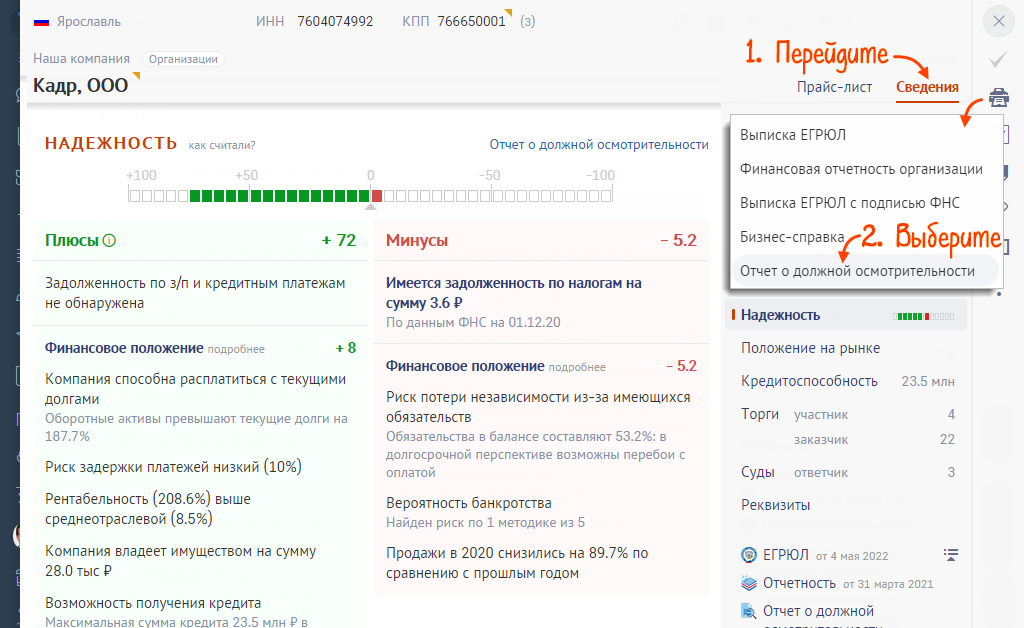This screenshot has height=628, width=1024.
Task: Click the reliability scale indicator bar
Action: [370, 196]
